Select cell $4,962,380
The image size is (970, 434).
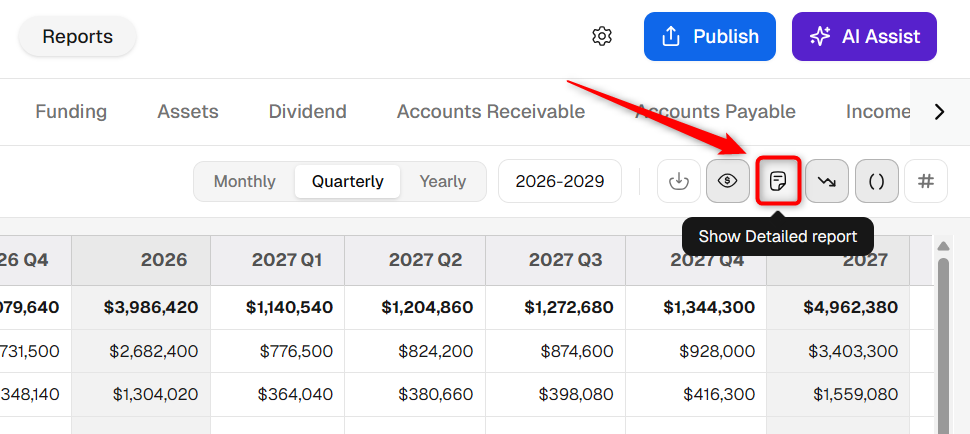point(838,307)
